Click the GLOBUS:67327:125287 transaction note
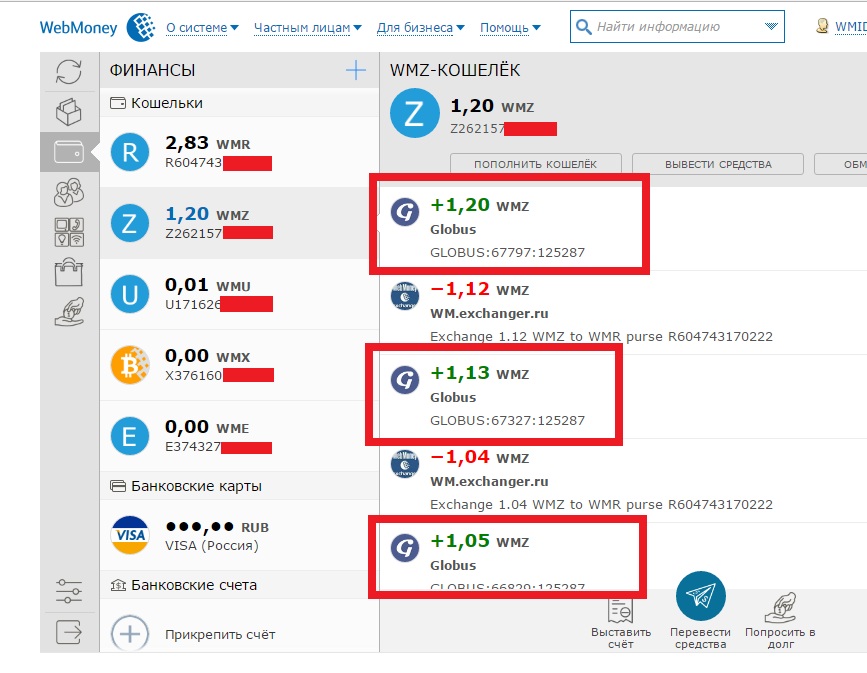 (x=508, y=421)
